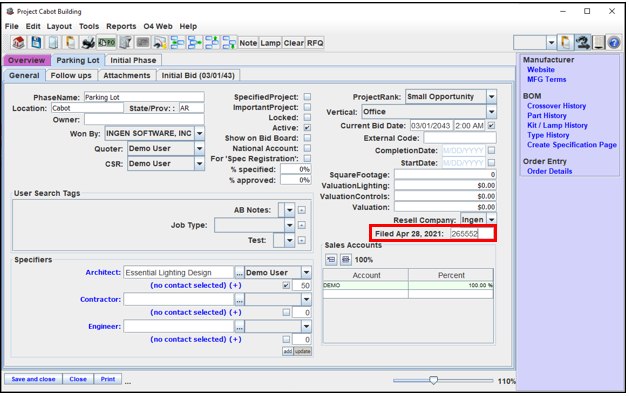This screenshot has width=629, height=396.
Task: Toggle Show on Bid Board checkbox
Action: point(307,138)
